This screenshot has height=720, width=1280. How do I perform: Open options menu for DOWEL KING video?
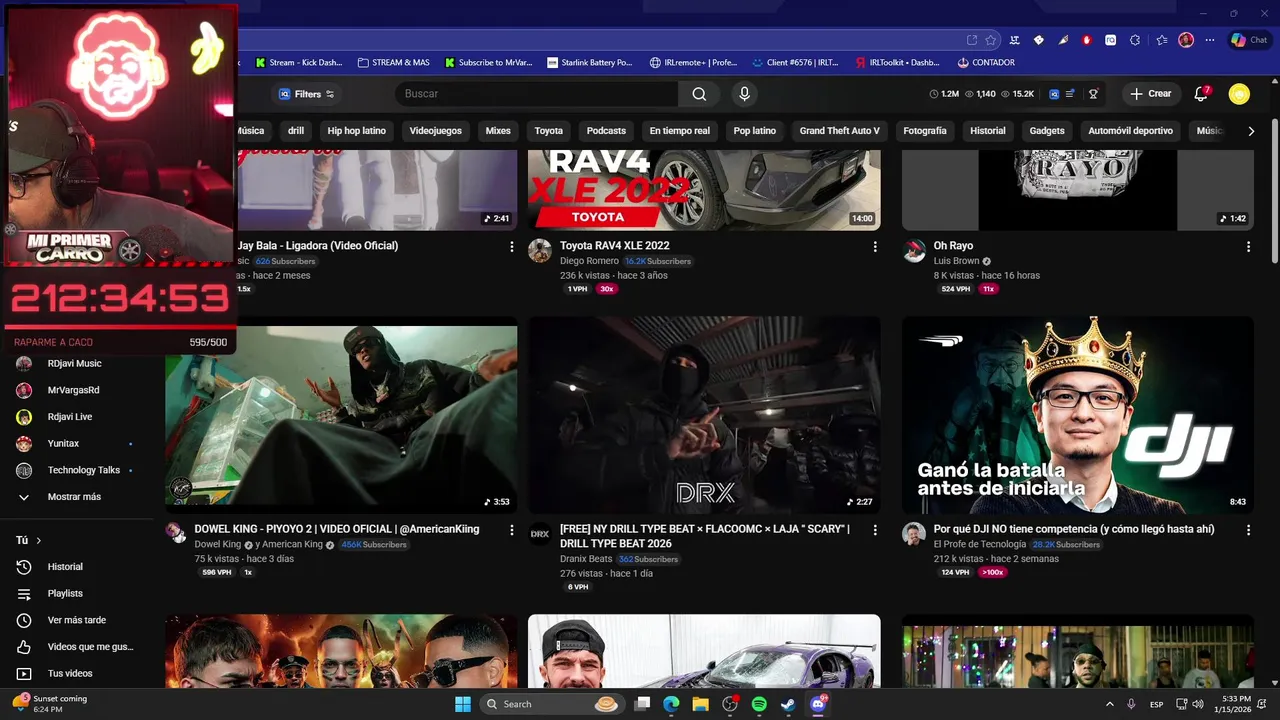pyautogui.click(x=512, y=530)
